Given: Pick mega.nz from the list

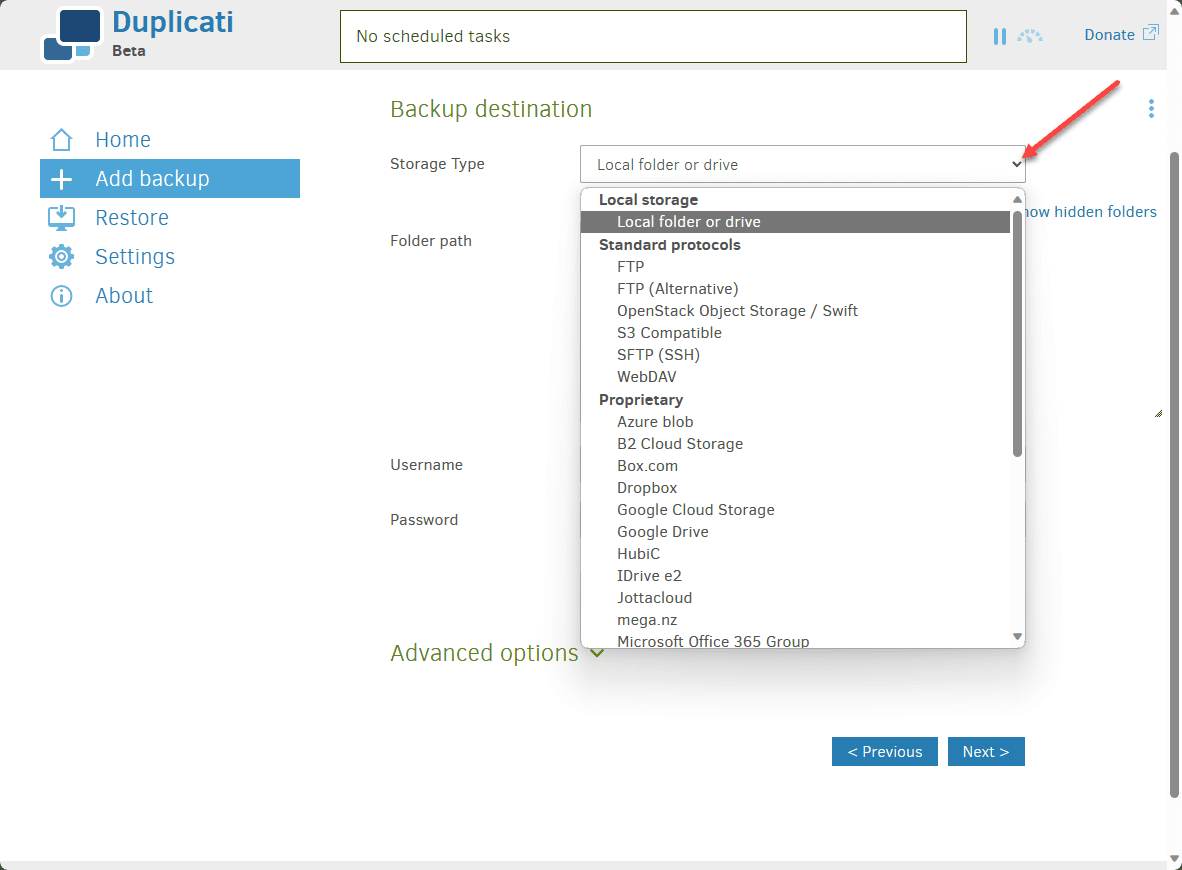Looking at the screenshot, I should click(x=795, y=620).
